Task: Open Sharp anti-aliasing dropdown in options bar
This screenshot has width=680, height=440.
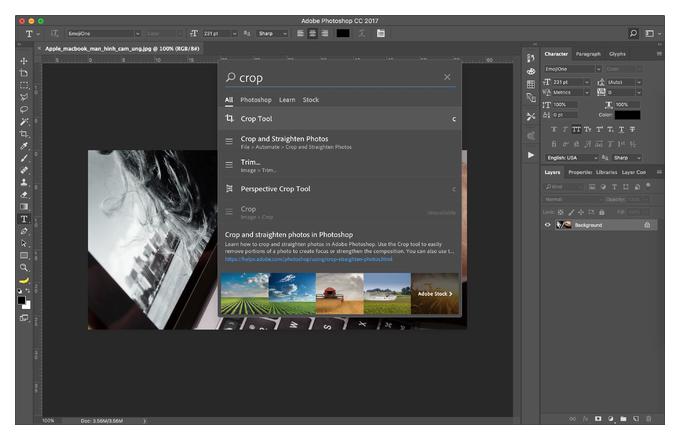Action: click(273, 33)
